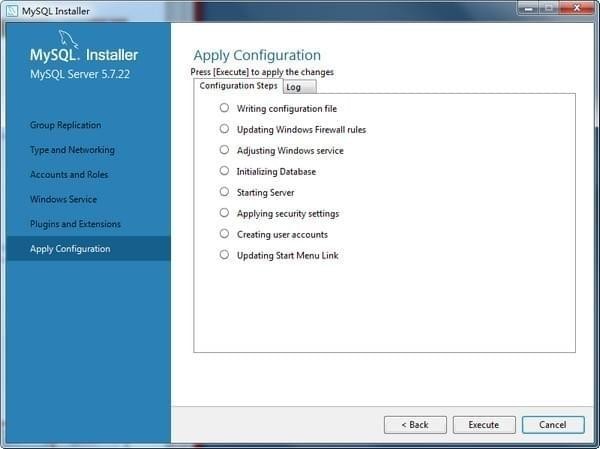The width and height of the screenshot is (600, 449).
Task: Click Execute to apply changes
Action: (x=484, y=425)
